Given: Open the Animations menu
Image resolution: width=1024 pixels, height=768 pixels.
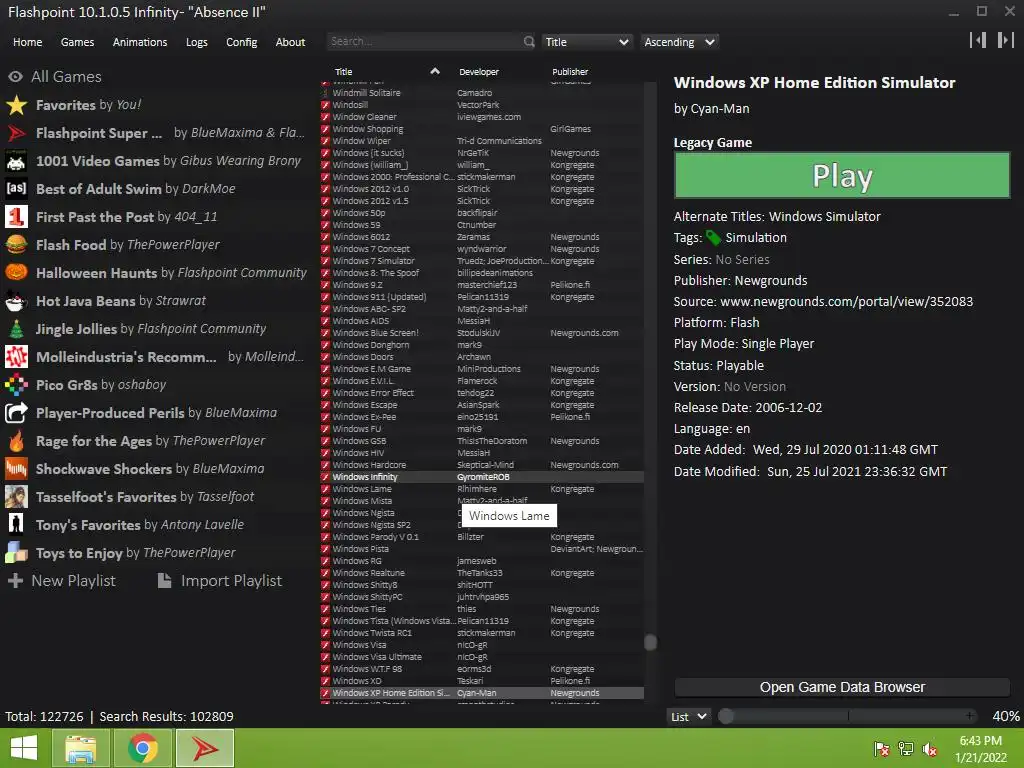Looking at the screenshot, I should click(x=140, y=42).
